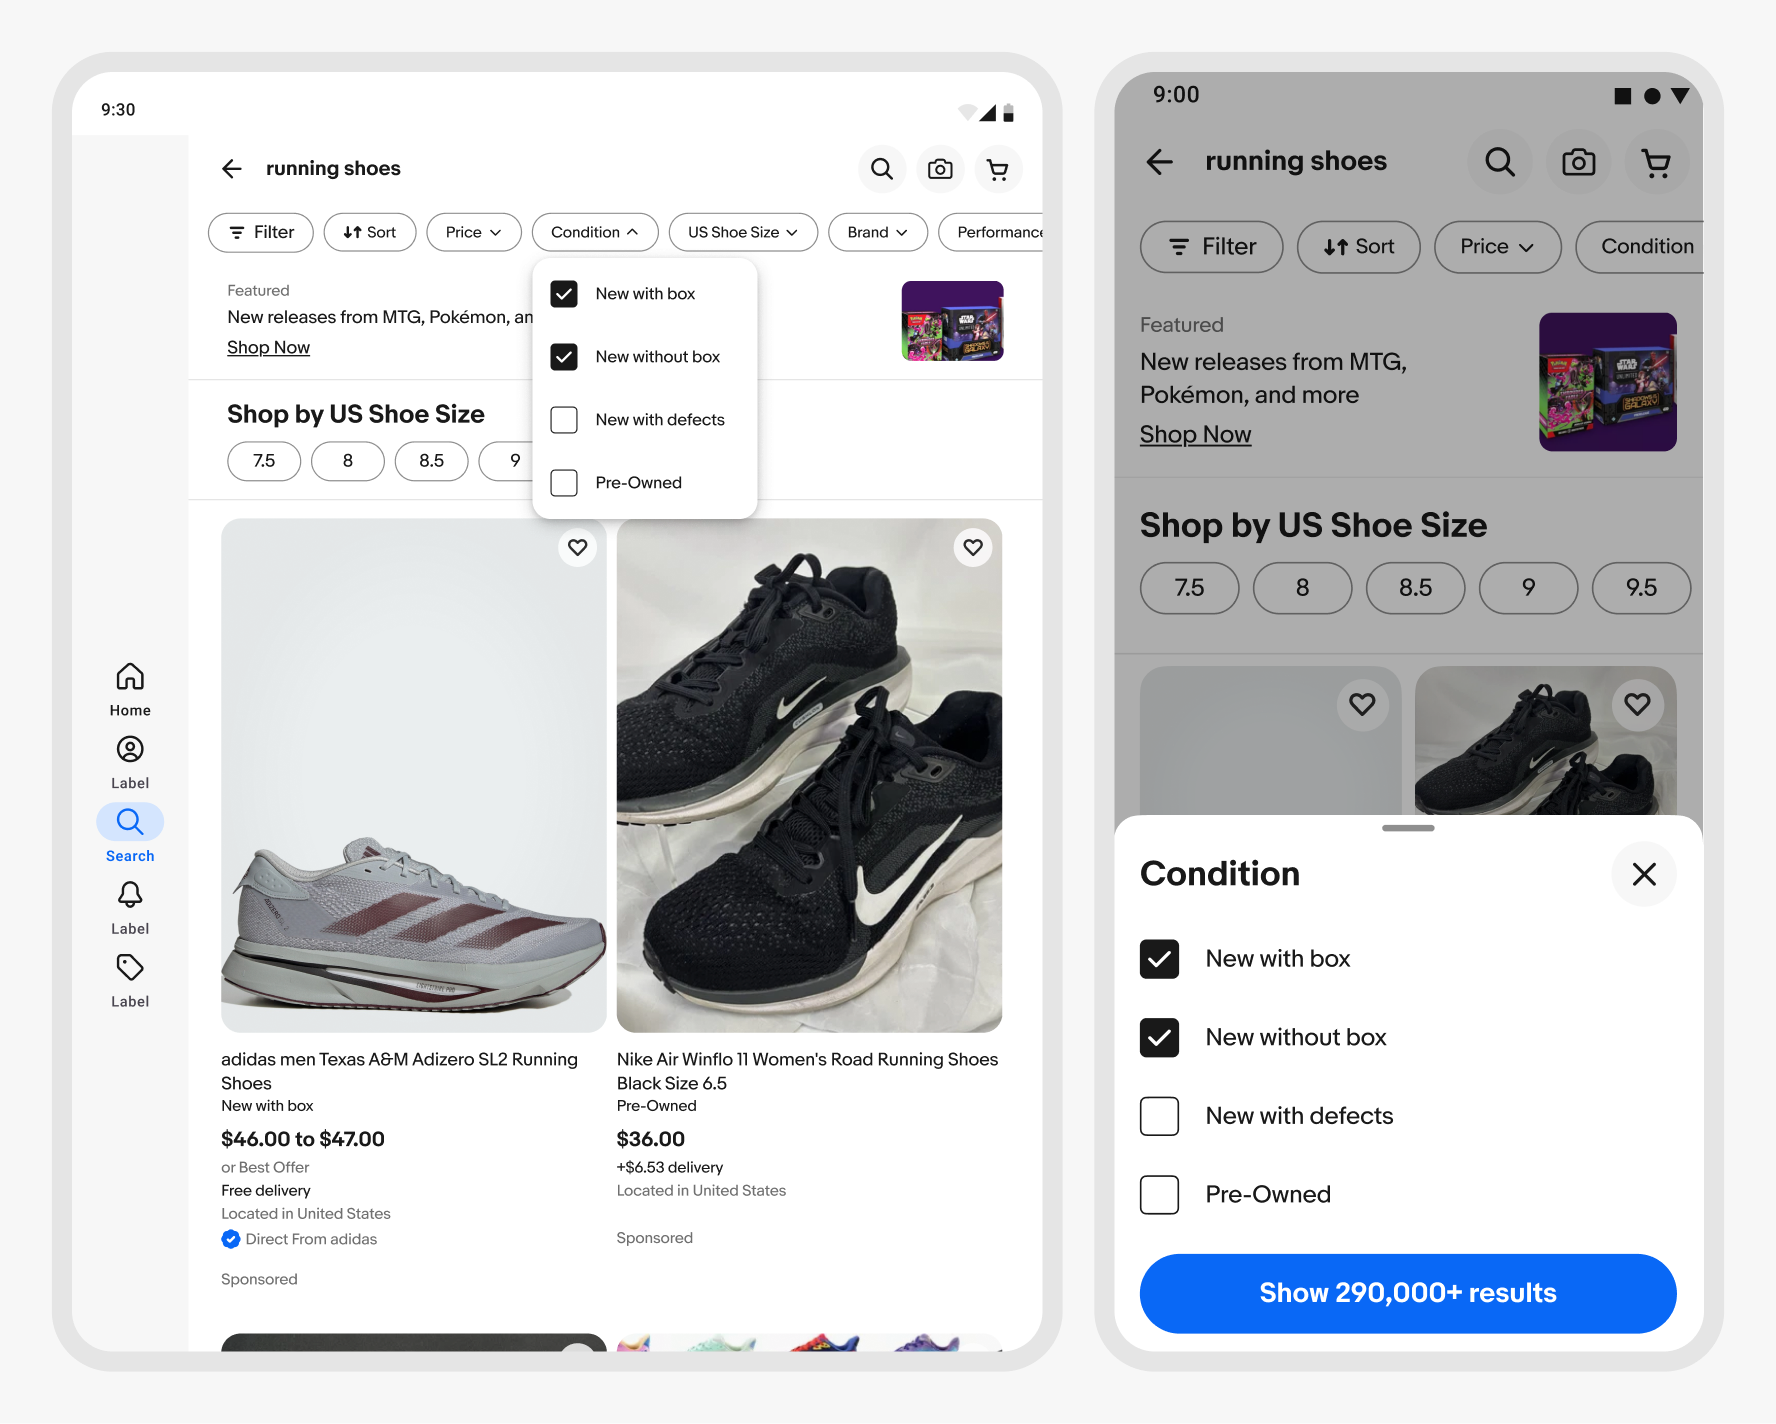Open shopping cart in tablet header
The width and height of the screenshot is (1776, 1424).
998,169
